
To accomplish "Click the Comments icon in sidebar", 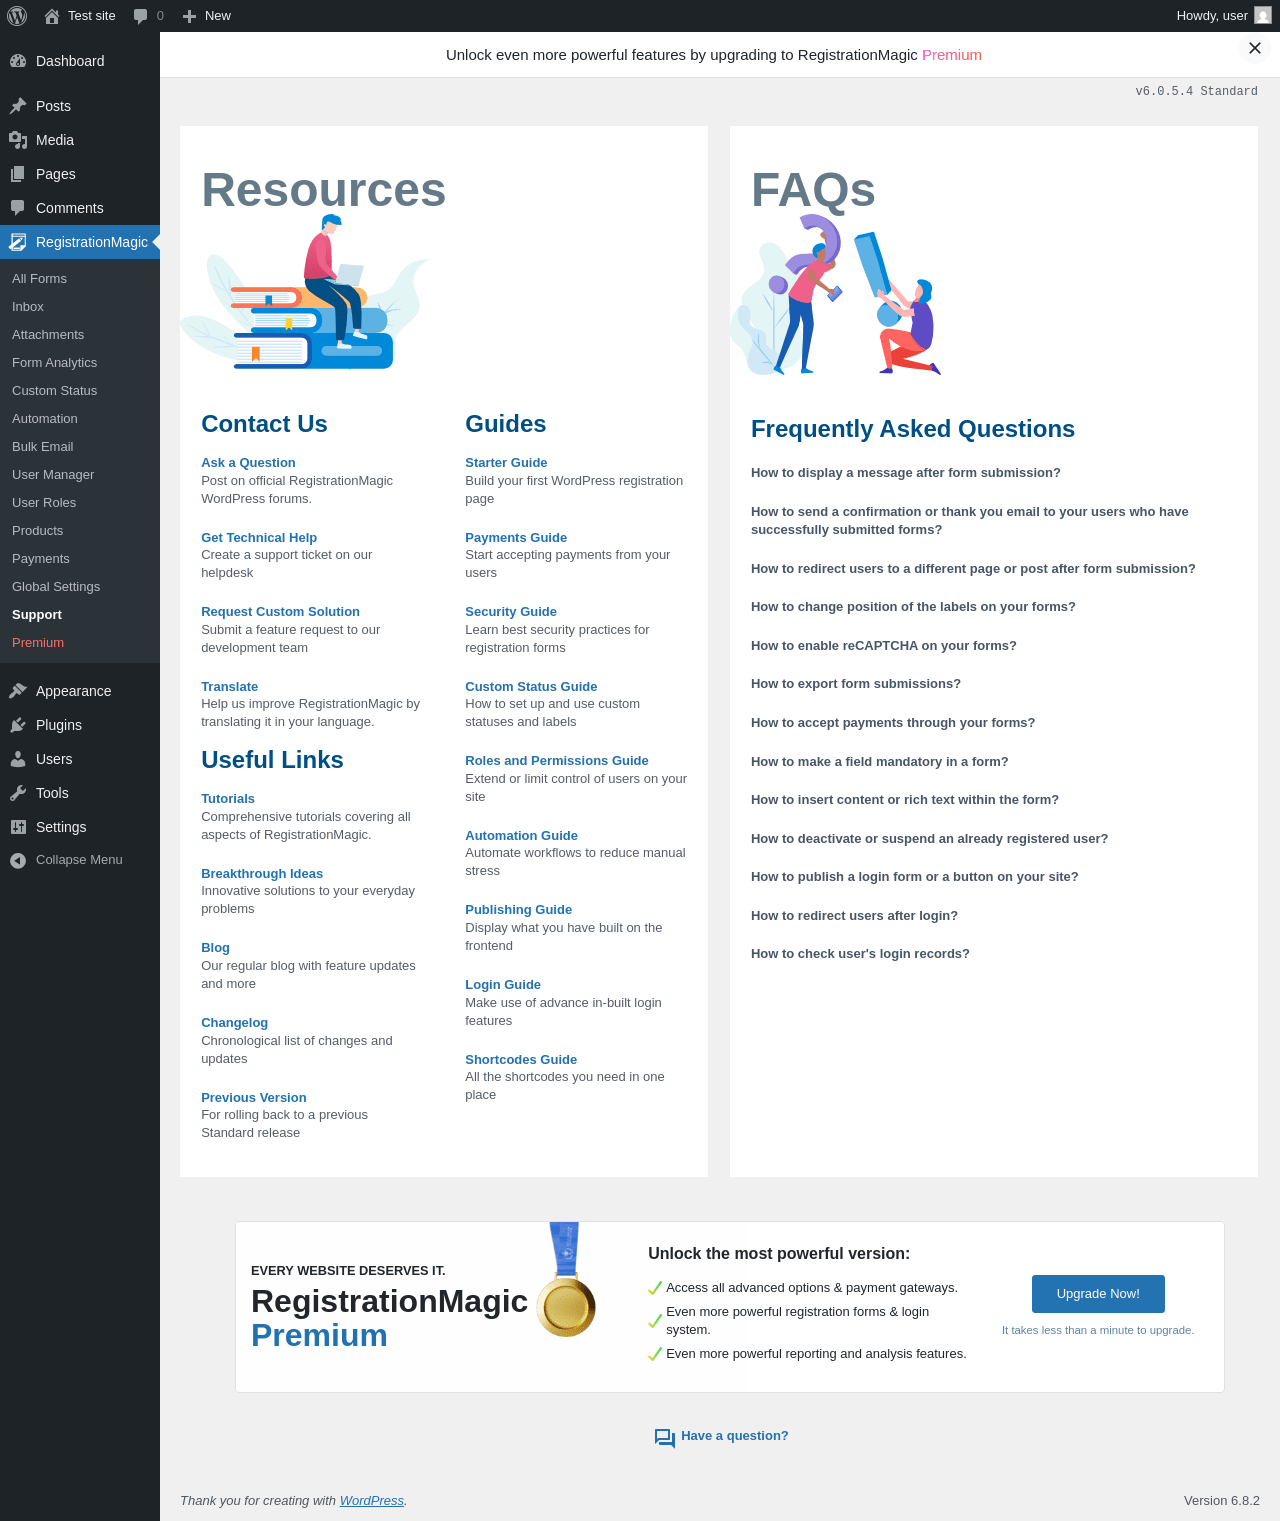I will (18, 208).
